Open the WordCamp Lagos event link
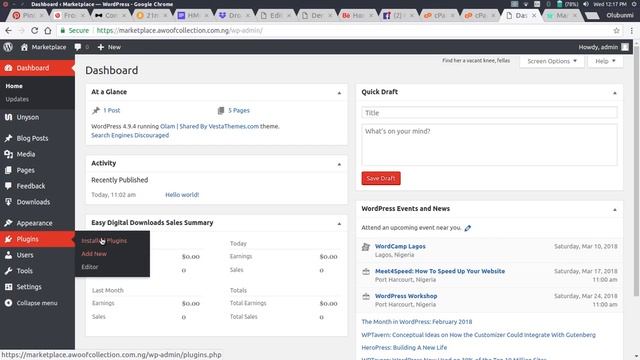Screen dimensions: 640x360 [x=400, y=246]
